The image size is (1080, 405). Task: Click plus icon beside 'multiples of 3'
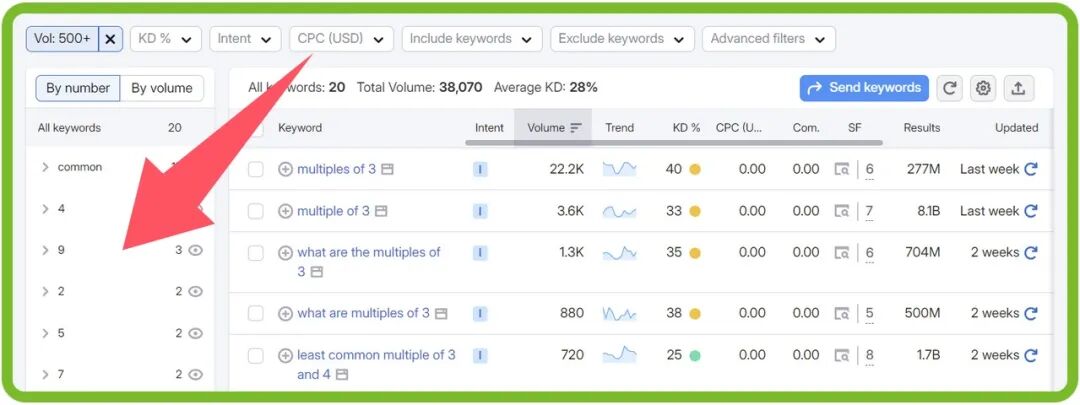point(285,170)
